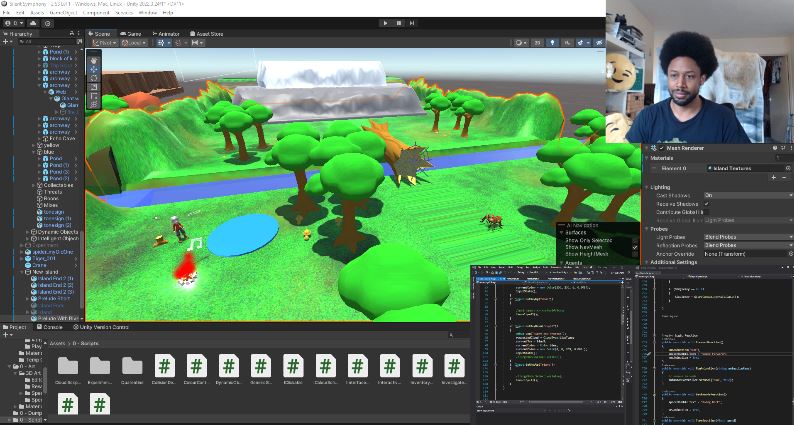This screenshot has width=794, height=425.
Task: Select the Hand view tool in Scene
Action: 95,60
